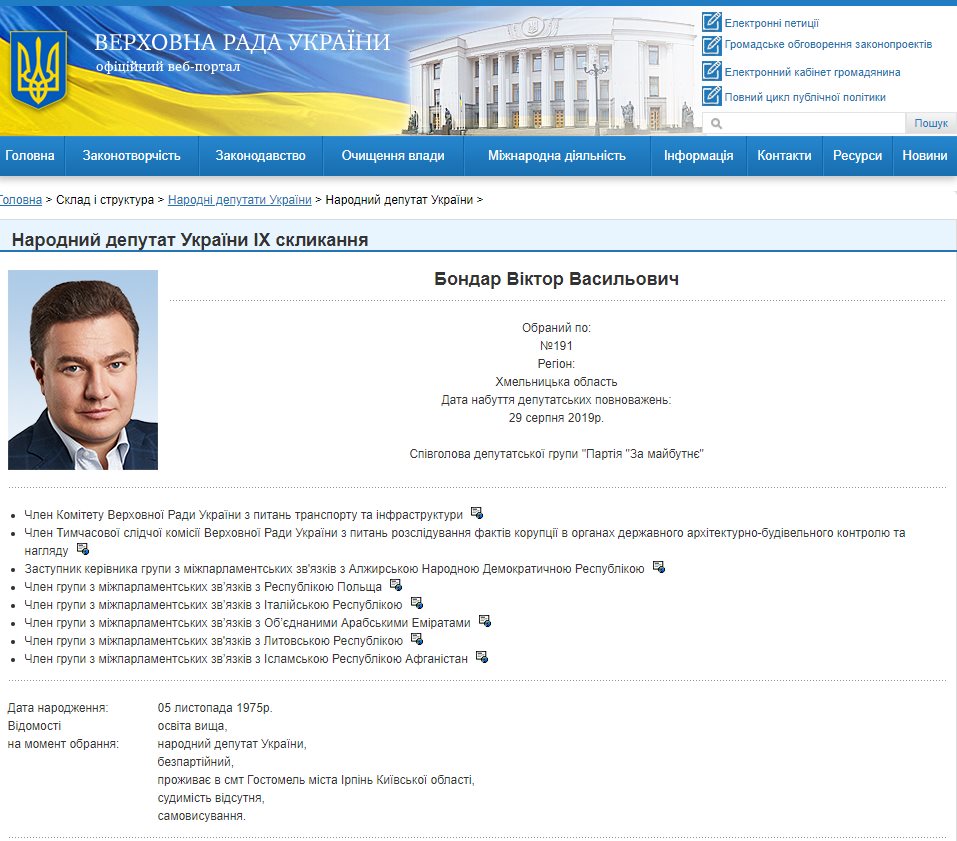Open details icon after Об'єднаними Арабськими Еміратами
The width and height of the screenshot is (957, 841).
[x=484, y=621]
